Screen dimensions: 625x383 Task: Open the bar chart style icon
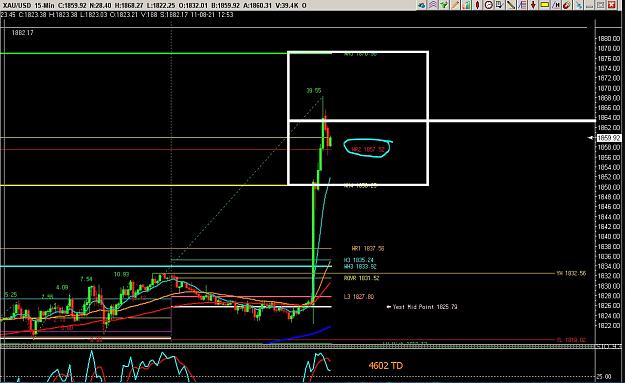[466, 5]
